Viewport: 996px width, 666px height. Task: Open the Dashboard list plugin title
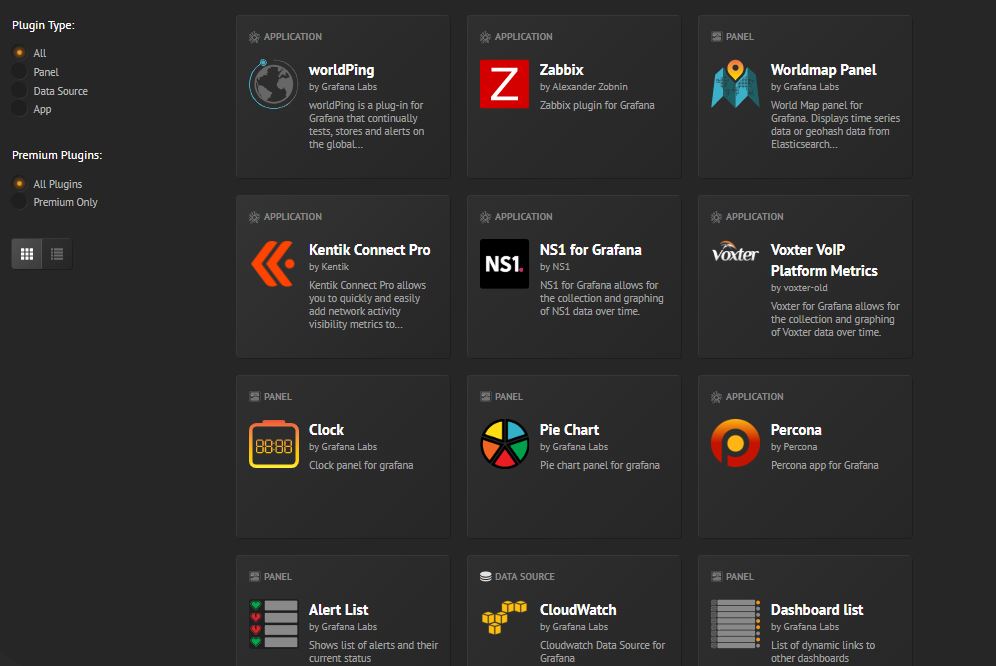(817, 609)
